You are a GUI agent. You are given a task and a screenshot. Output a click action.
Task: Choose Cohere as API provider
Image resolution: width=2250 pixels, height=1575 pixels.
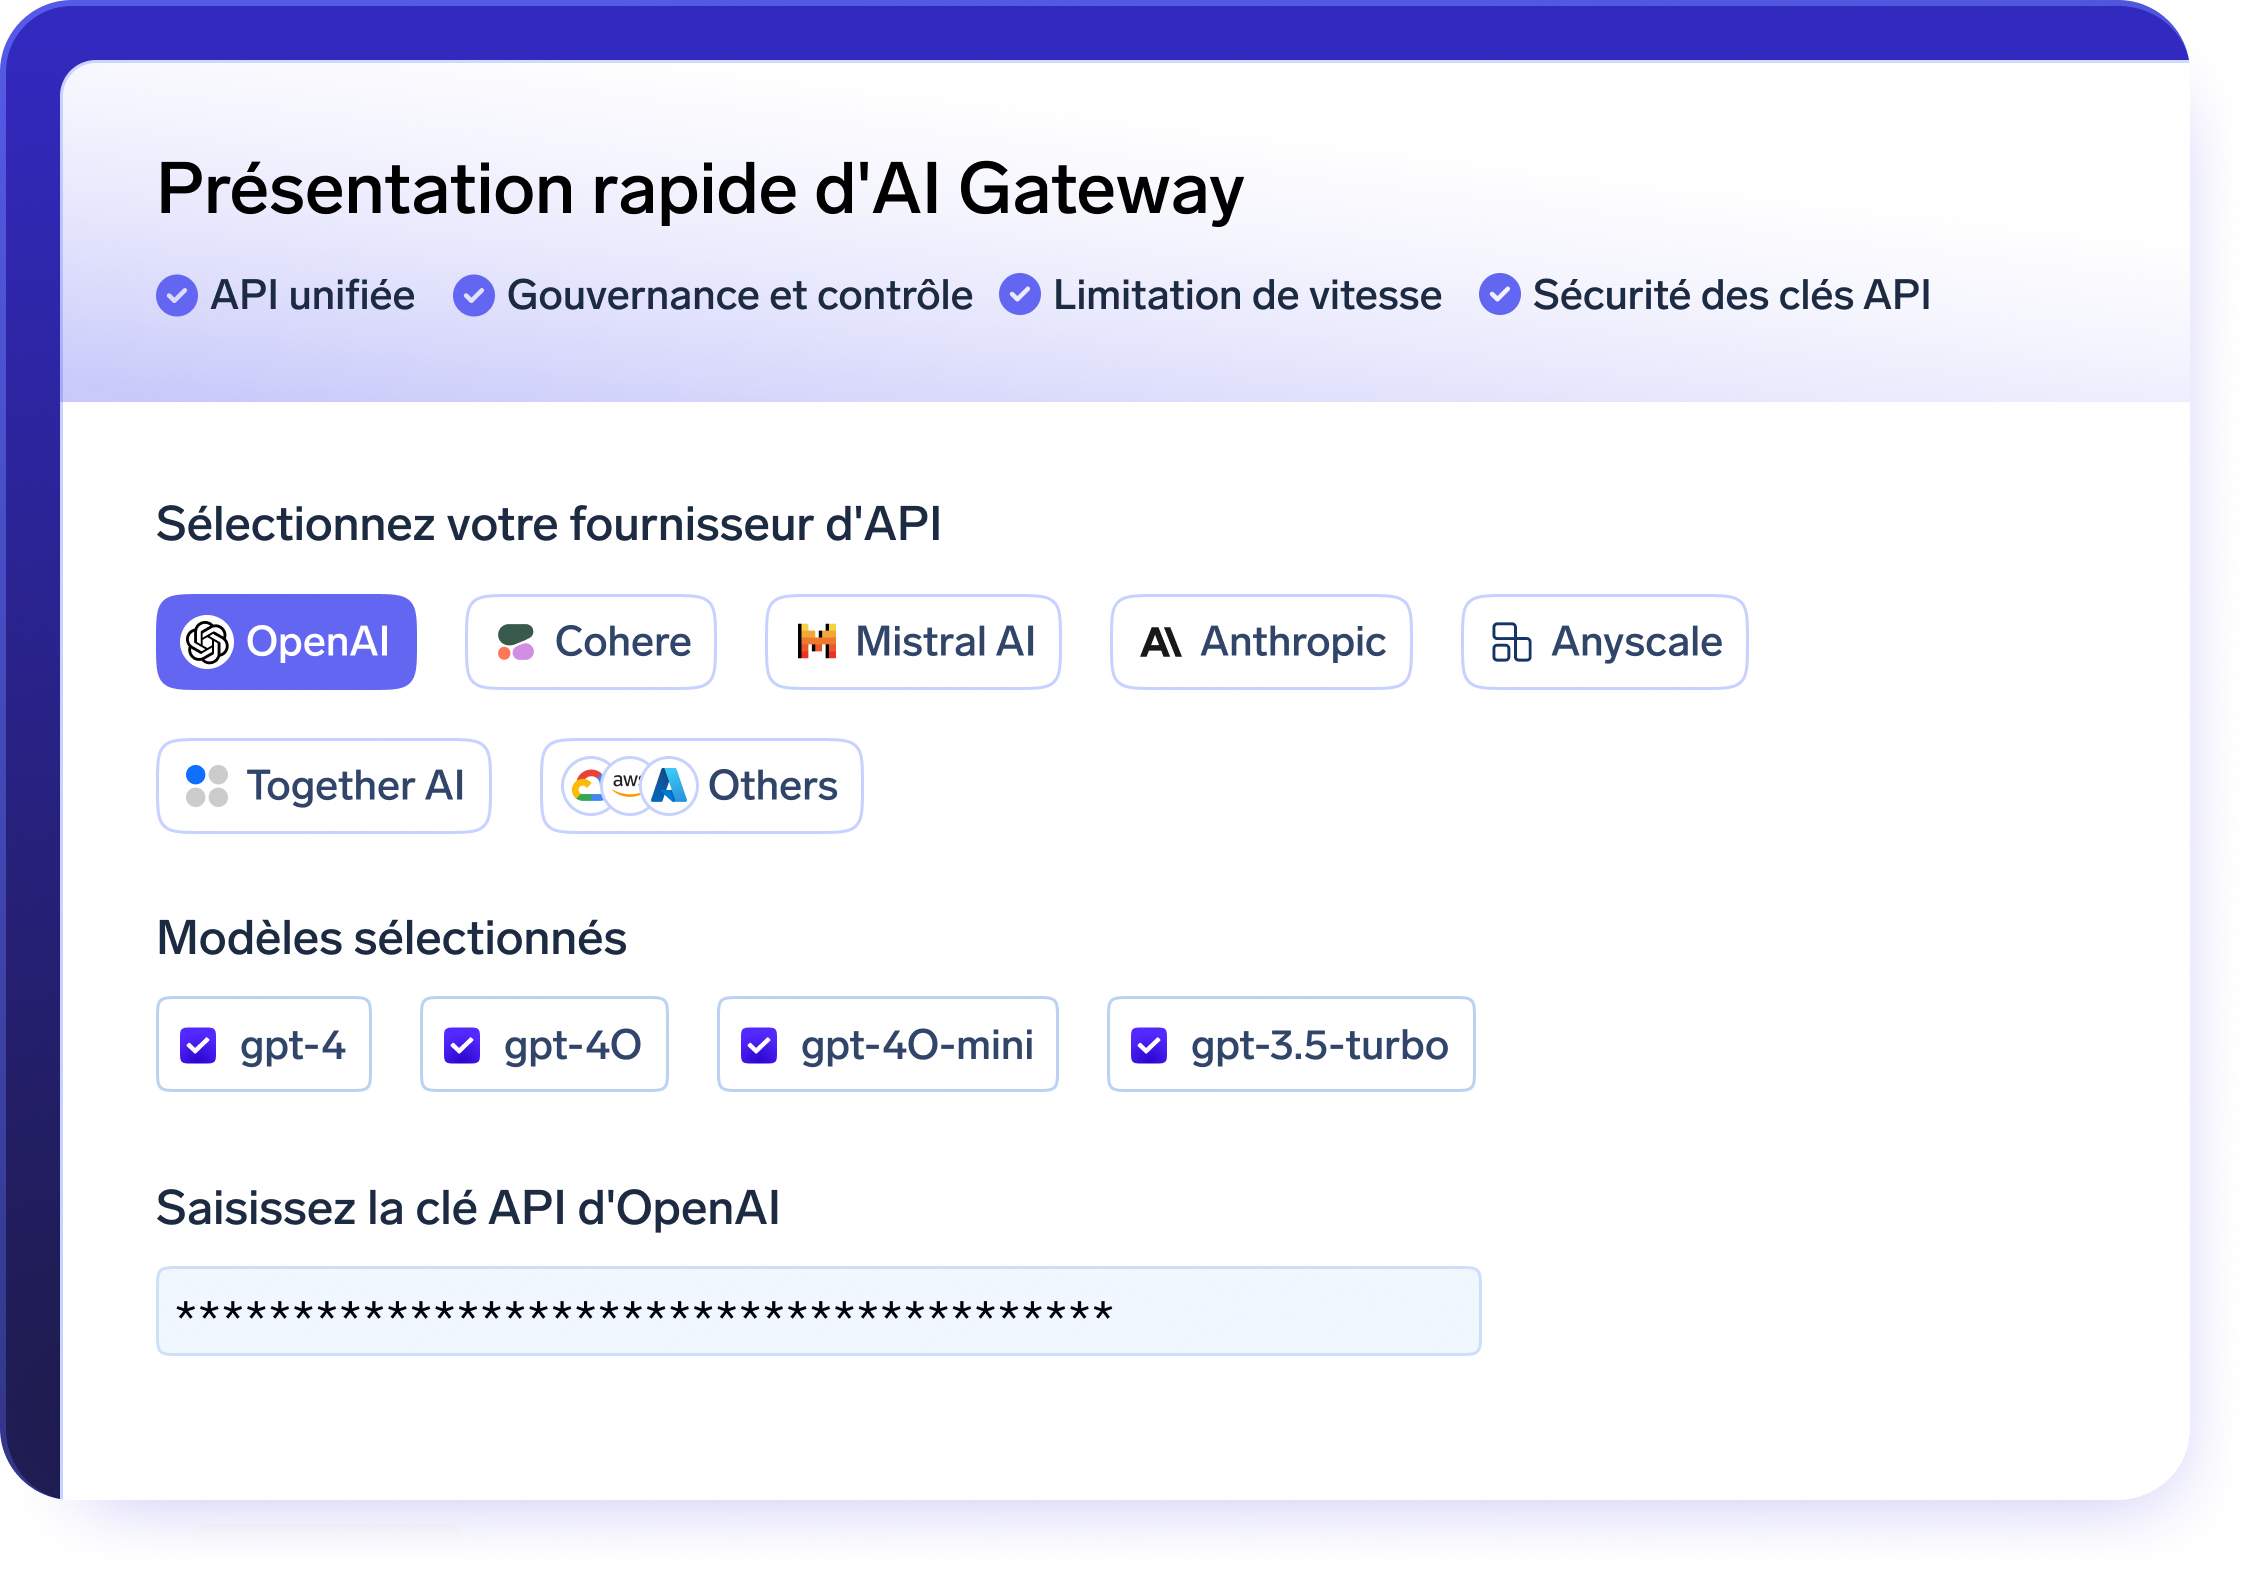[591, 642]
